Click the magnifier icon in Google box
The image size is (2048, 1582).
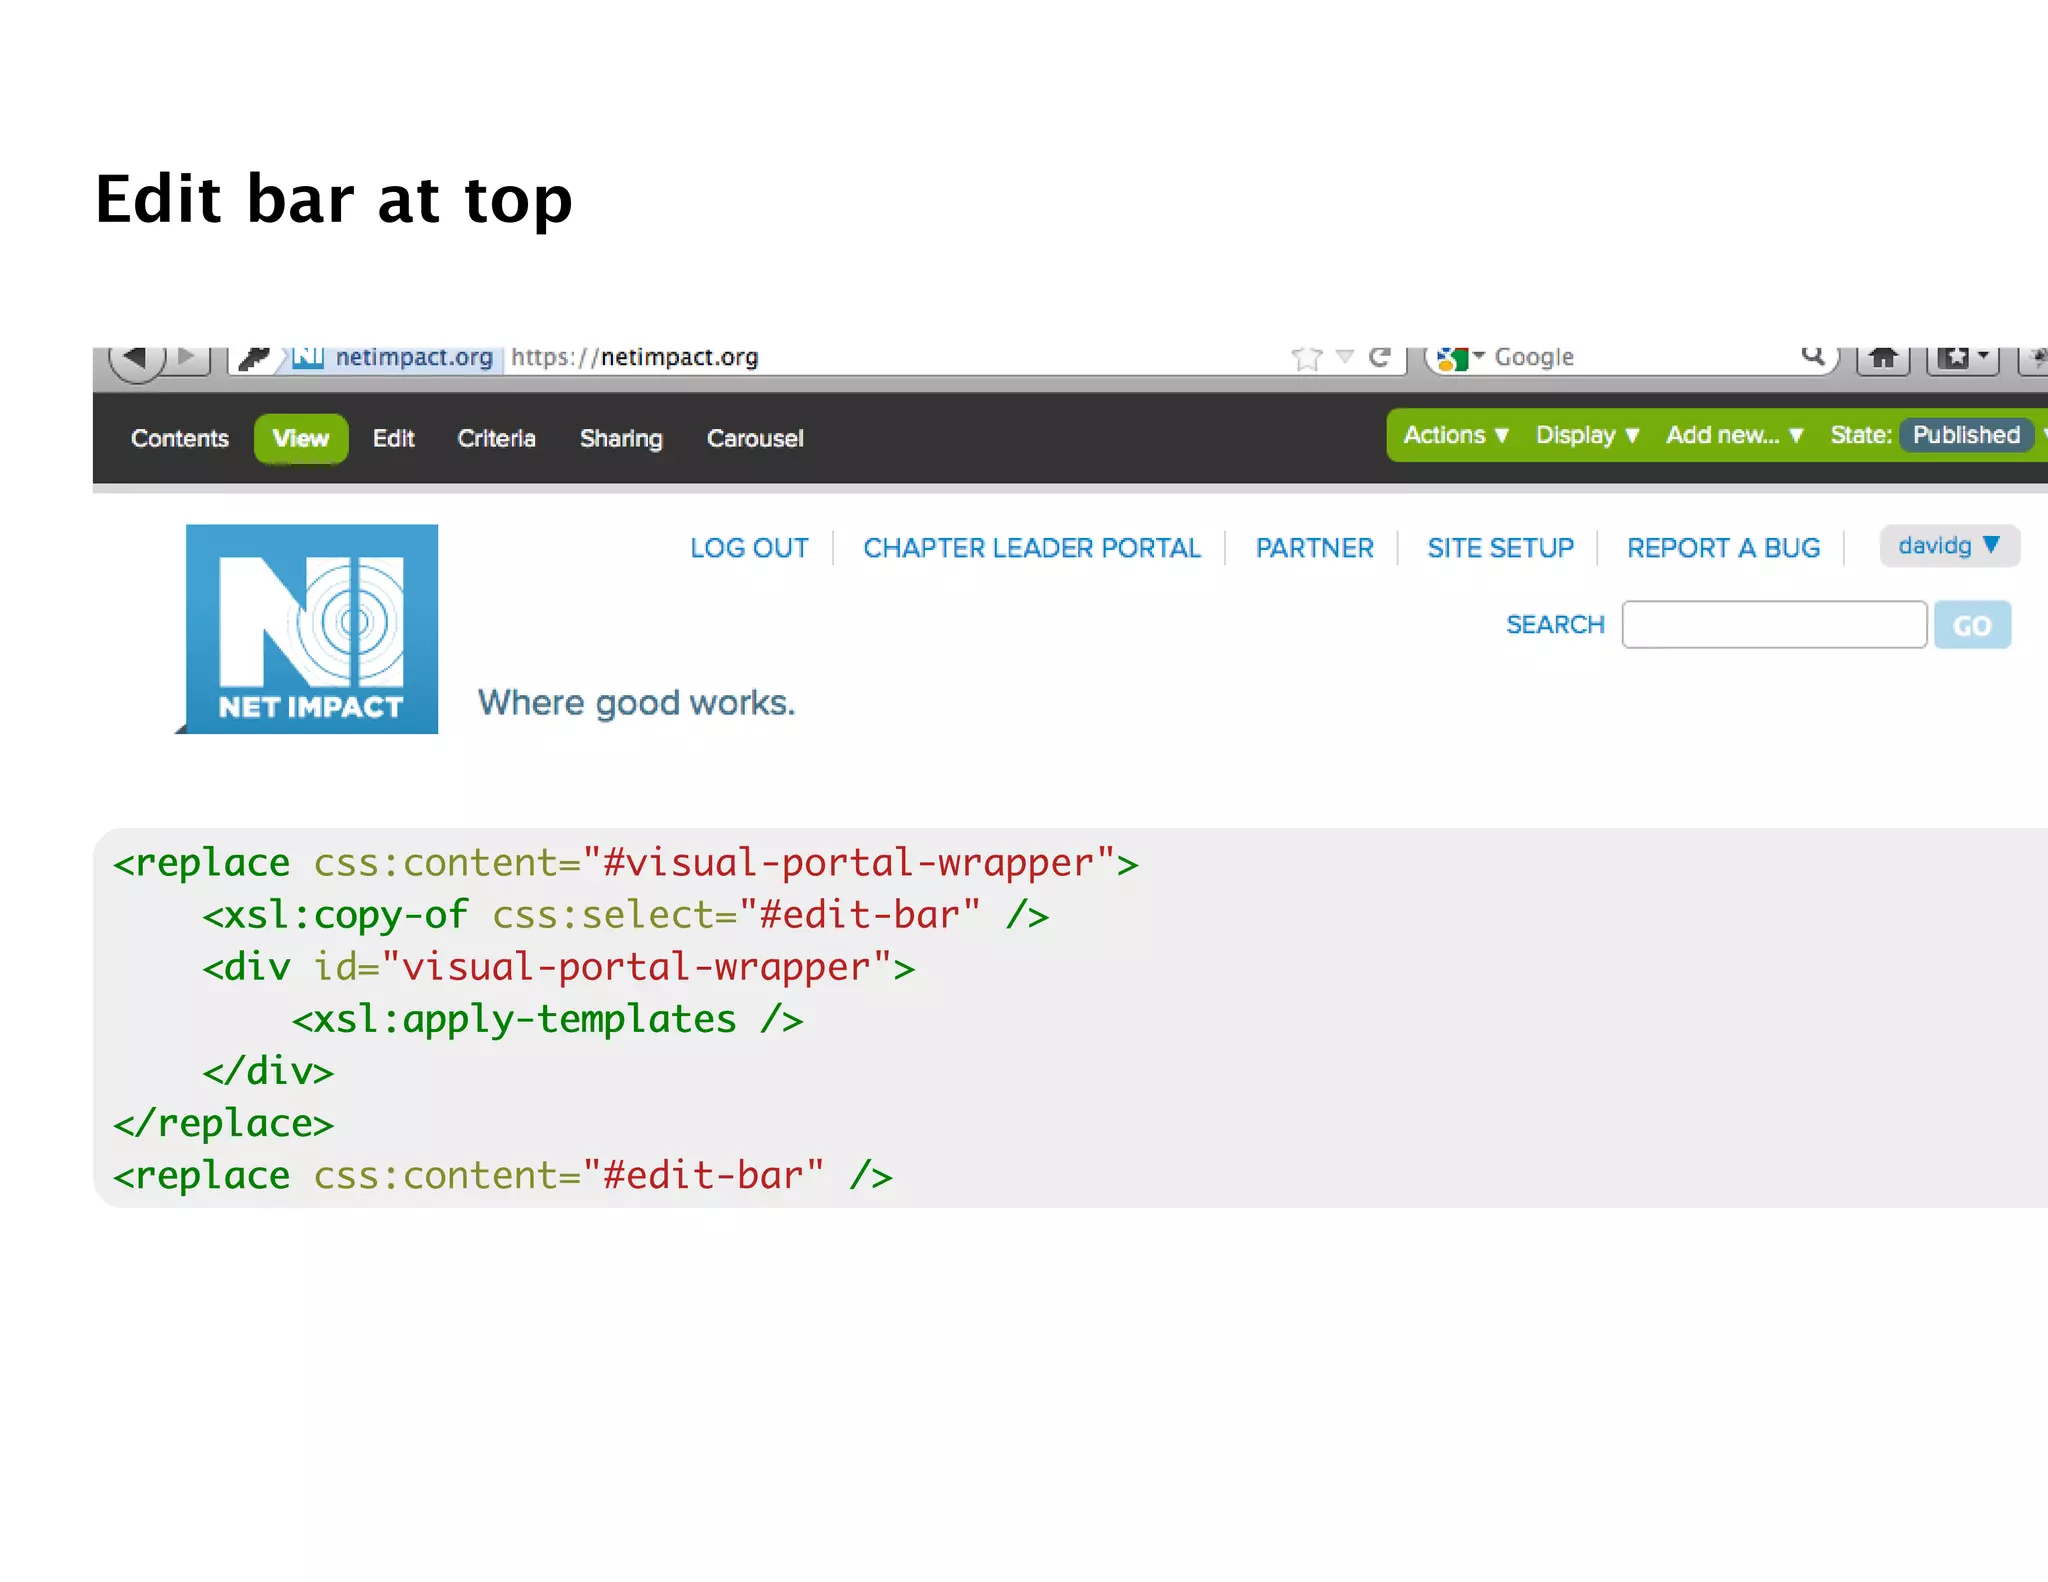pyautogui.click(x=1812, y=356)
